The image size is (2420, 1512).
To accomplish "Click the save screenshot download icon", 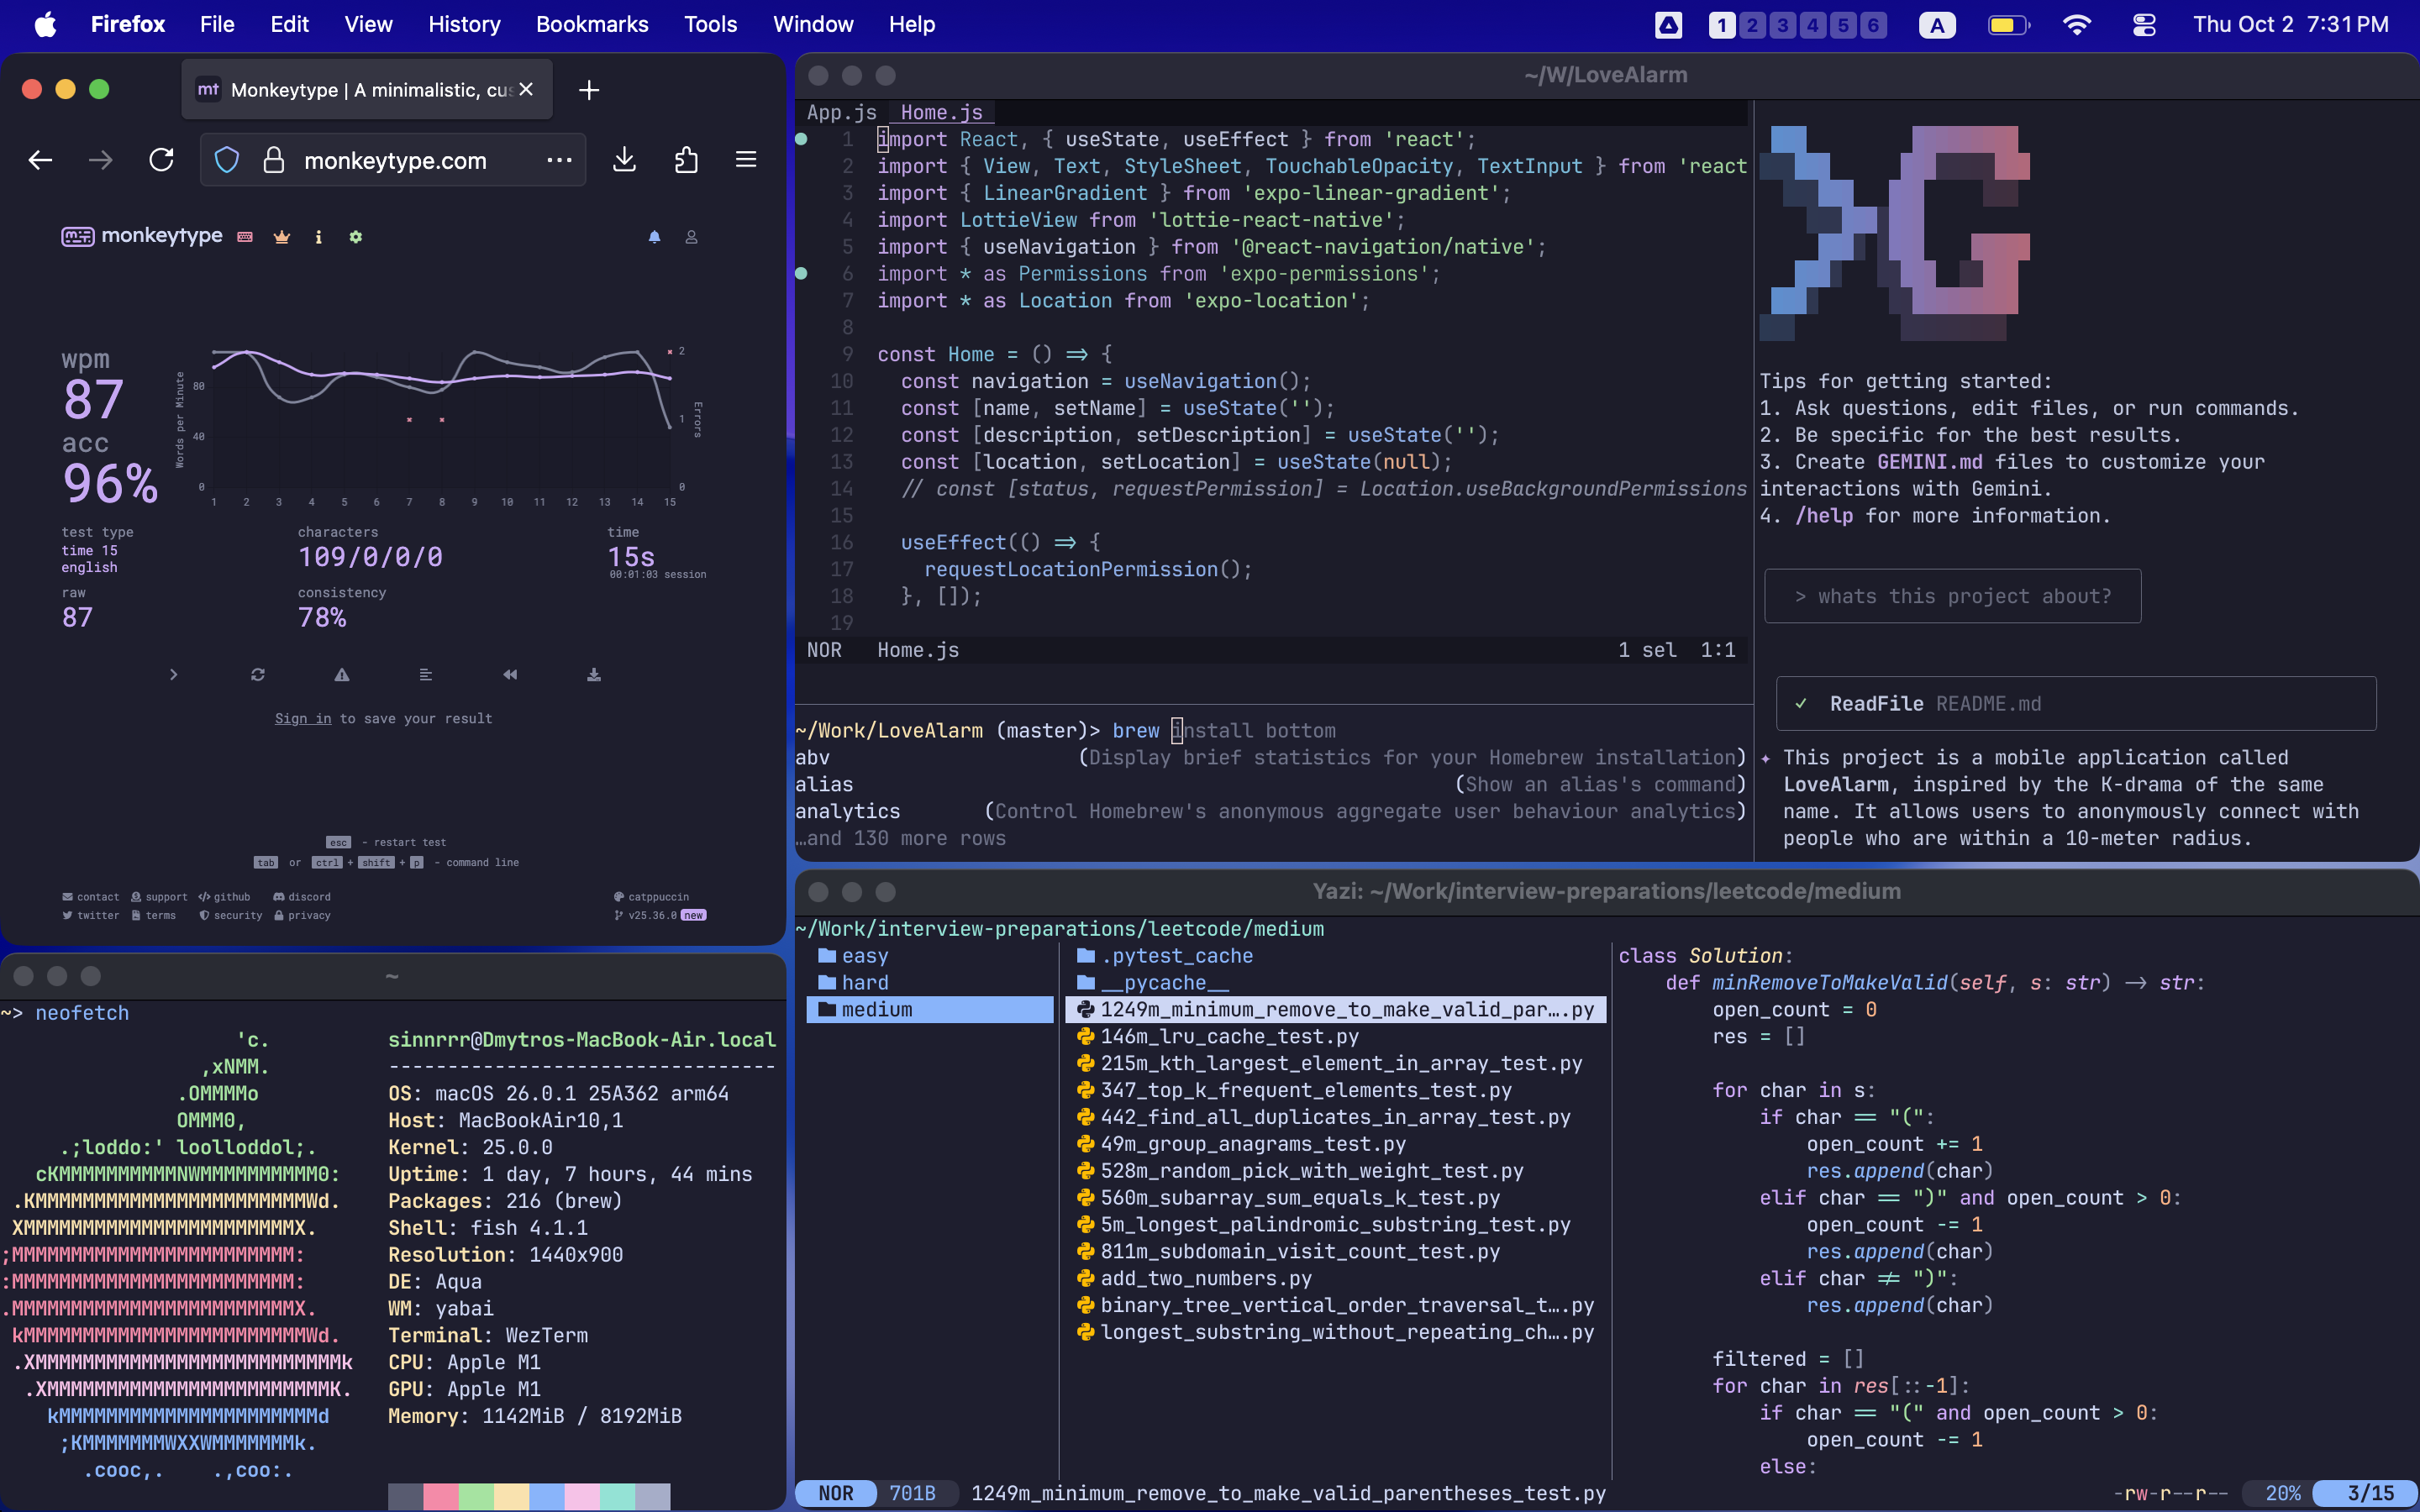I will point(594,675).
